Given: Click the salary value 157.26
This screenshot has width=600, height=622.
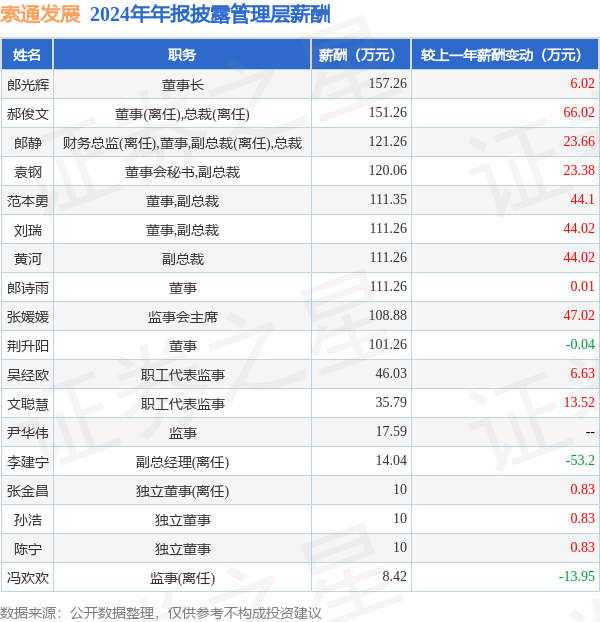Looking at the screenshot, I should [388, 83].
